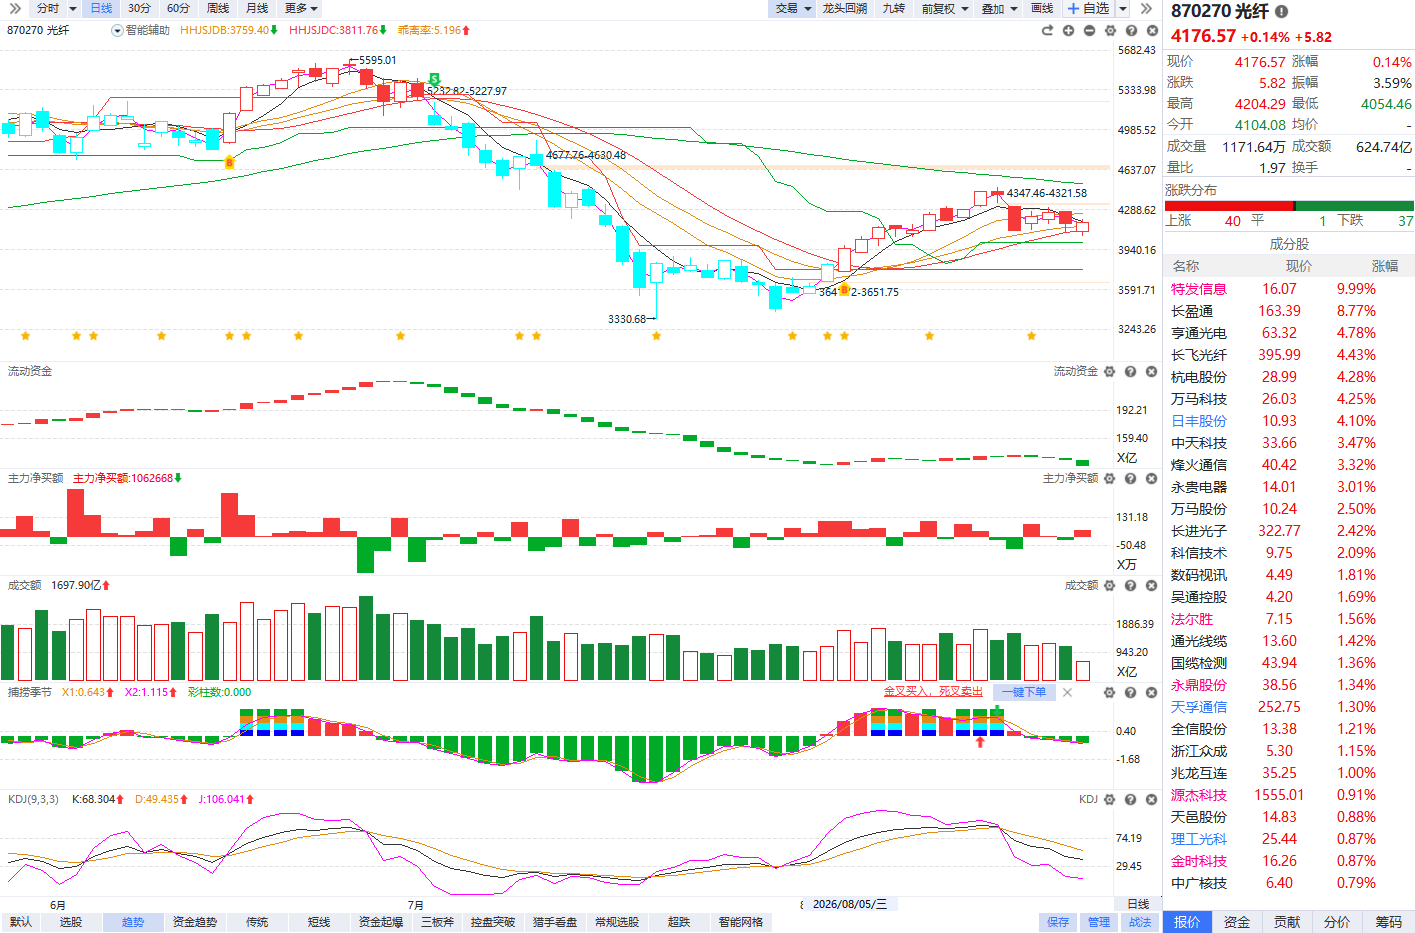Zoom out chart with minus circle icon
The image size is (1415, 933).
coord(1090,30)
